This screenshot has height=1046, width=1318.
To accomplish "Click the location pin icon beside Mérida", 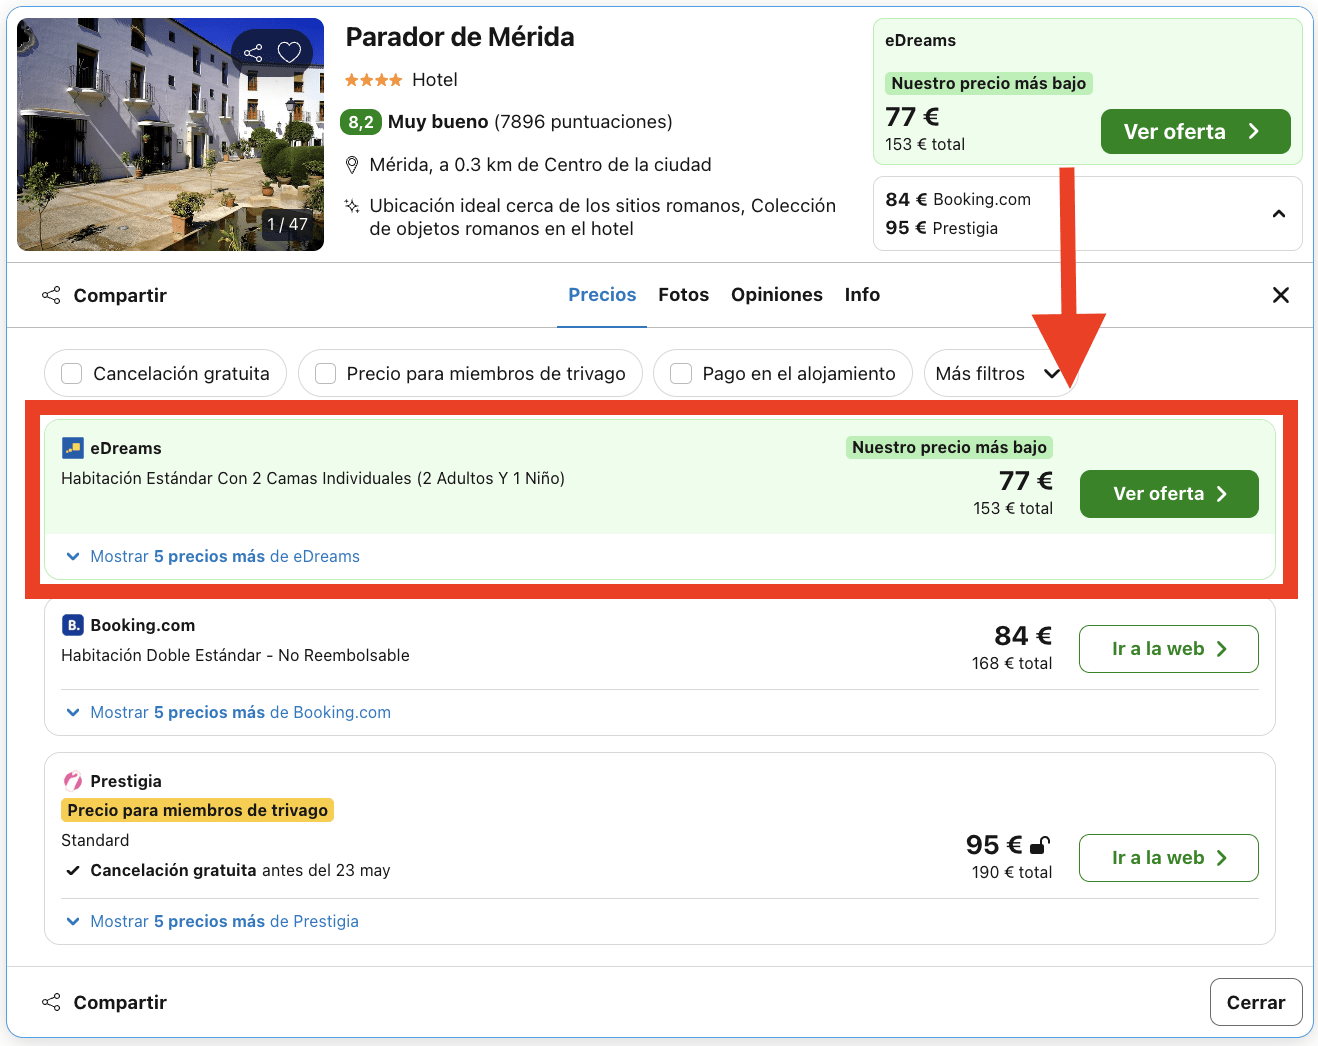I will (x=352, y=165).
